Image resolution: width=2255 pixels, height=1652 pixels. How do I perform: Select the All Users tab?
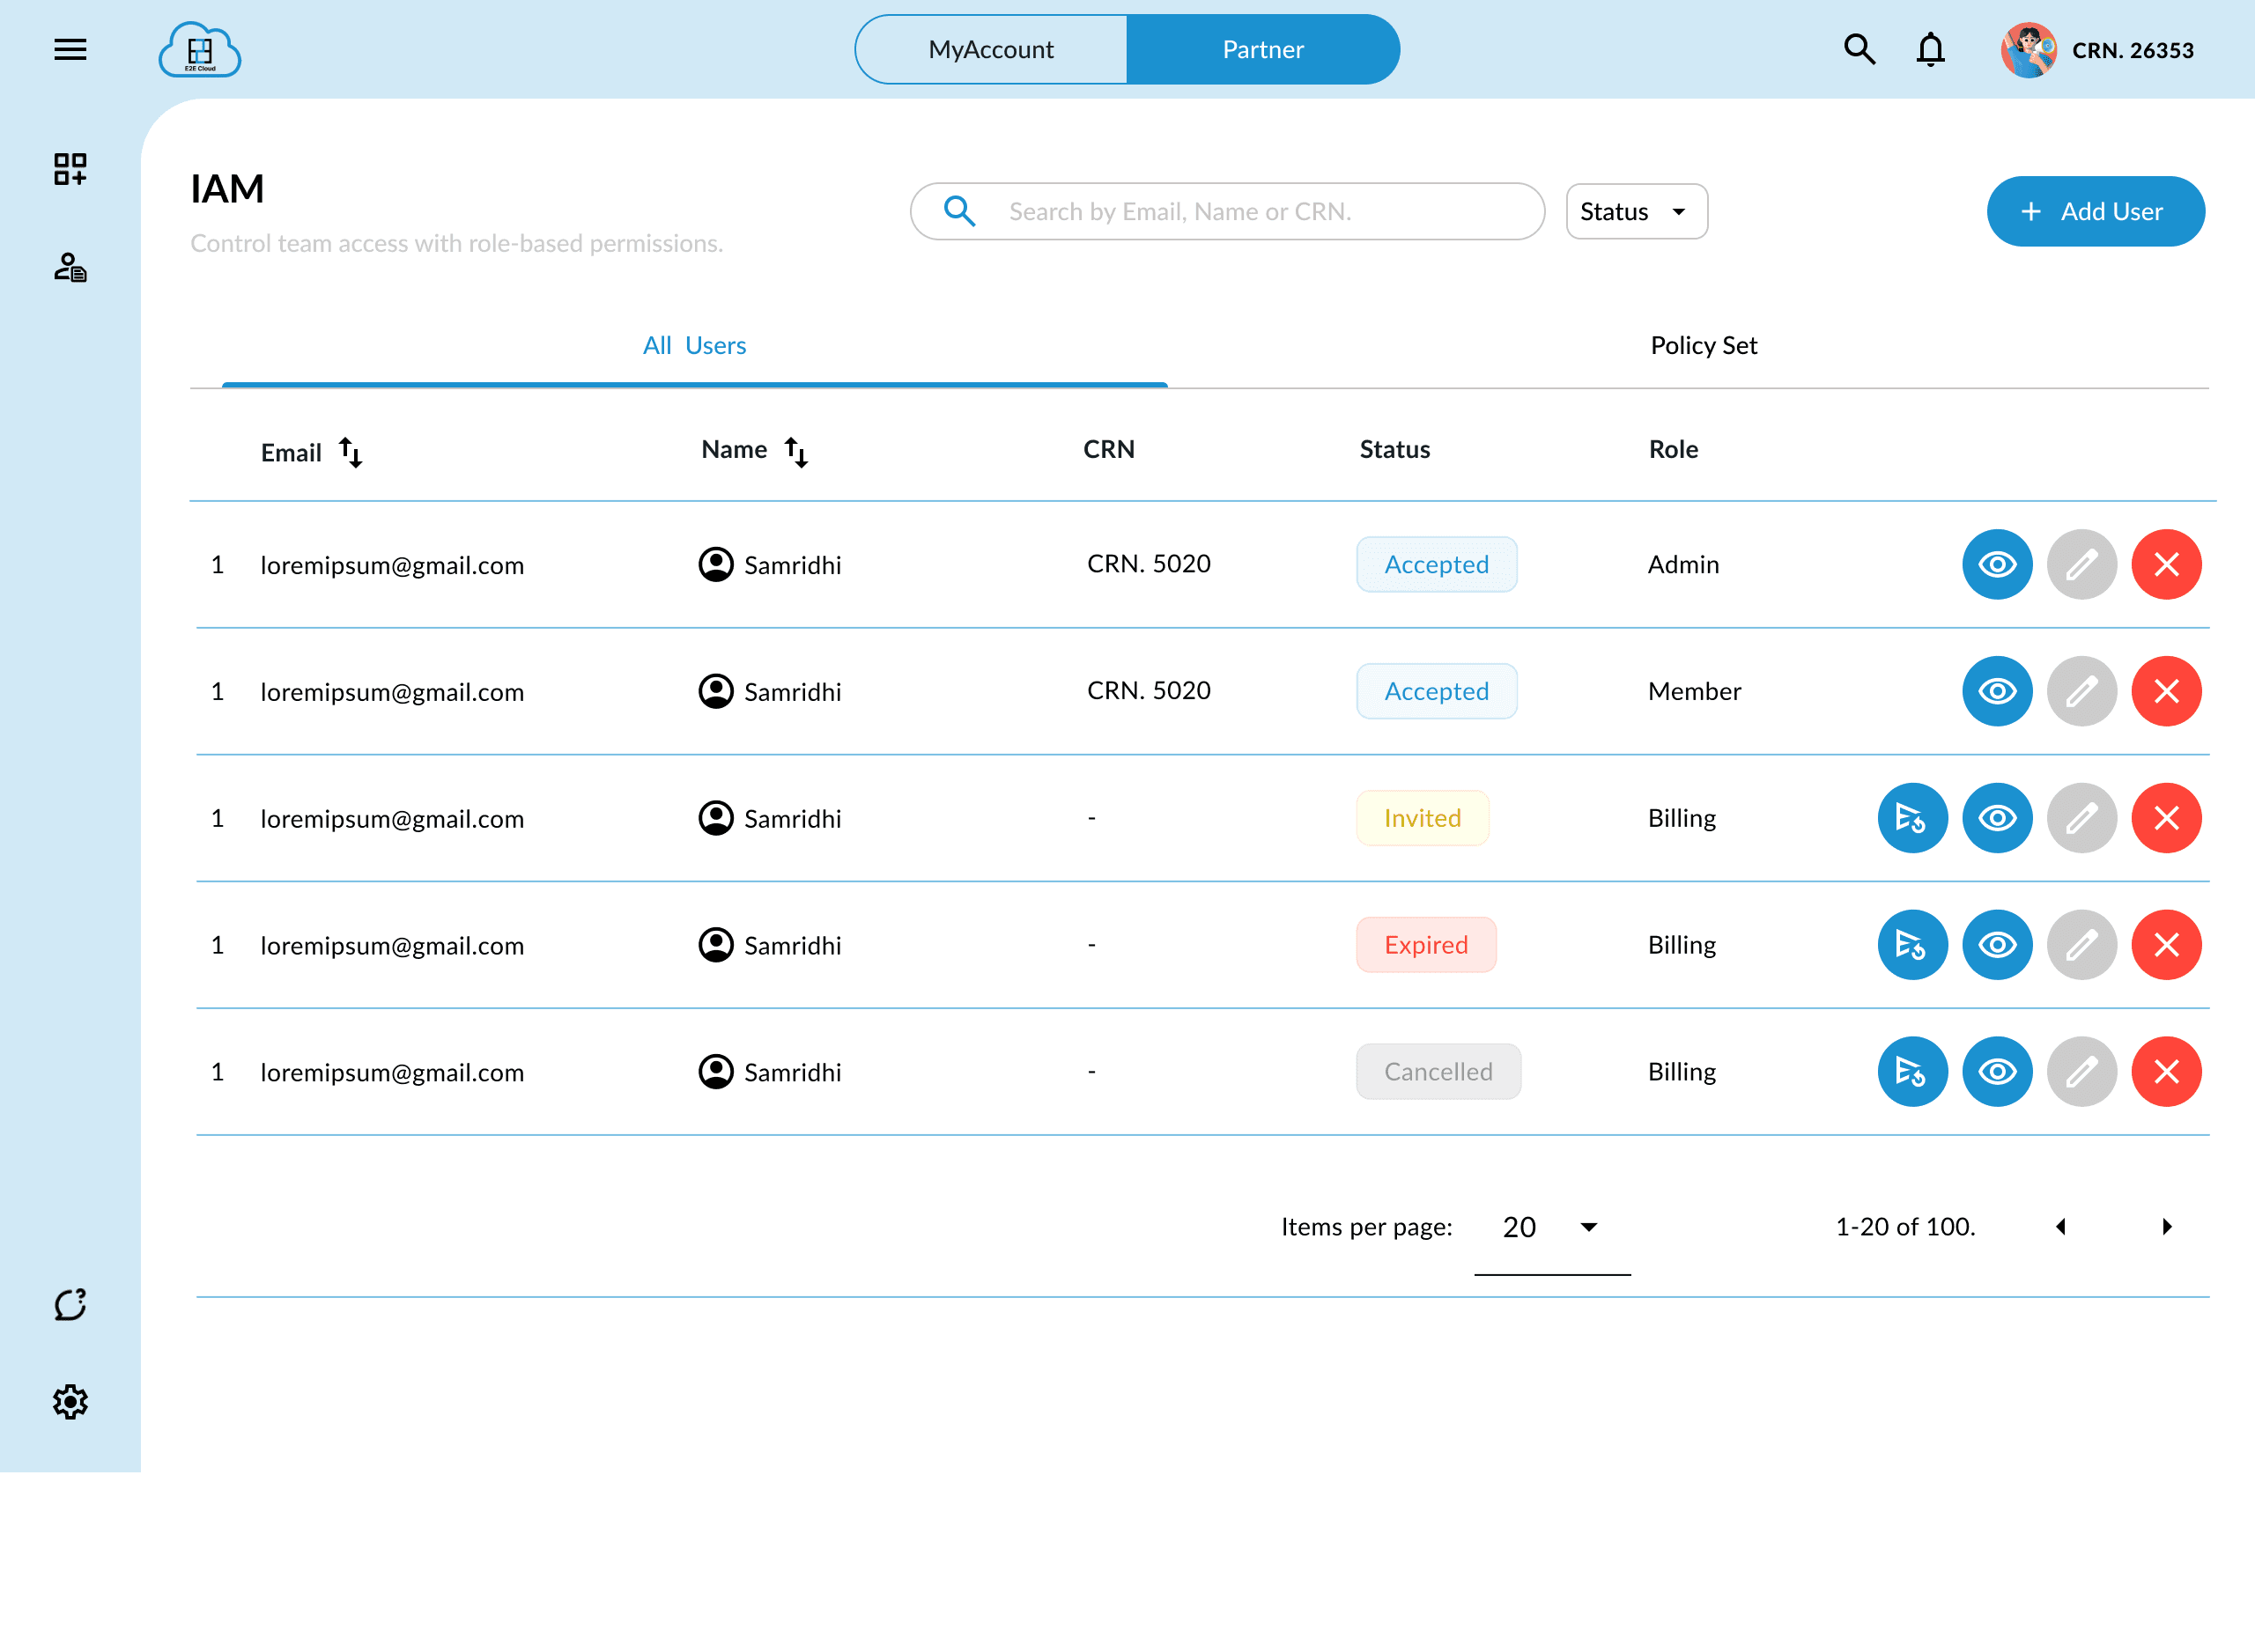[694, 345]
